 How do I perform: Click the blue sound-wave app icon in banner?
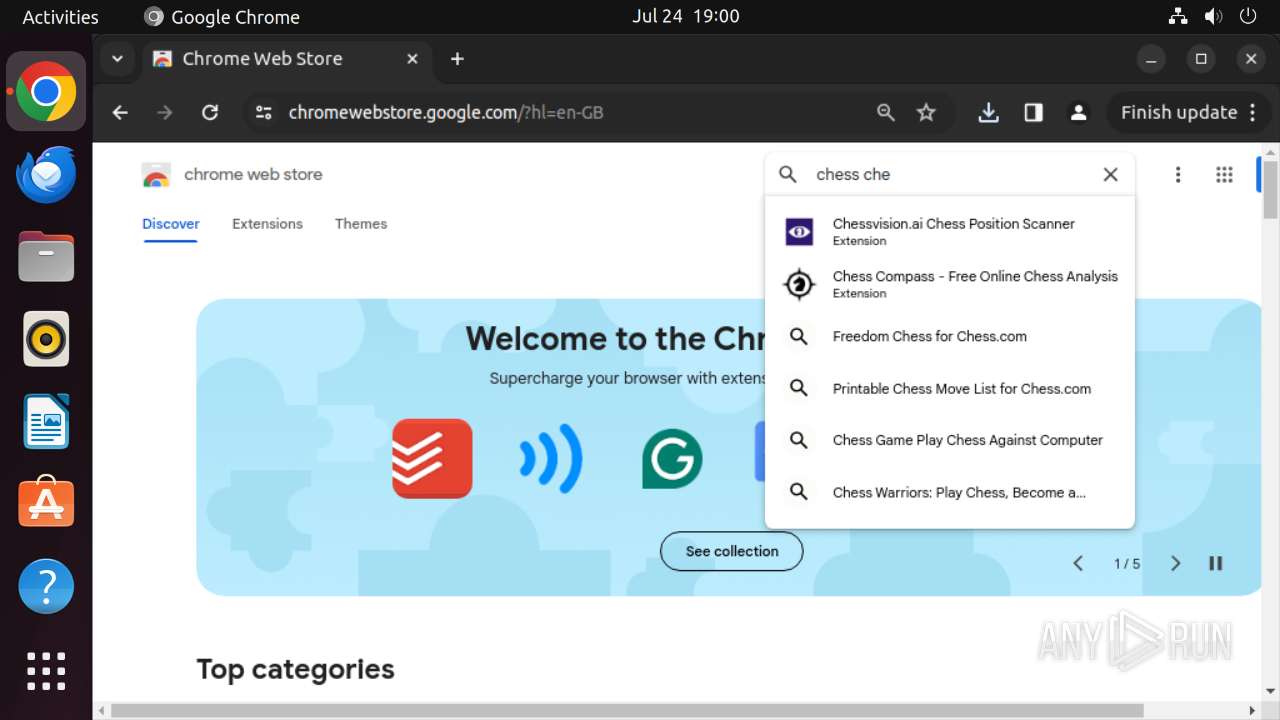[x=551, y=458]
